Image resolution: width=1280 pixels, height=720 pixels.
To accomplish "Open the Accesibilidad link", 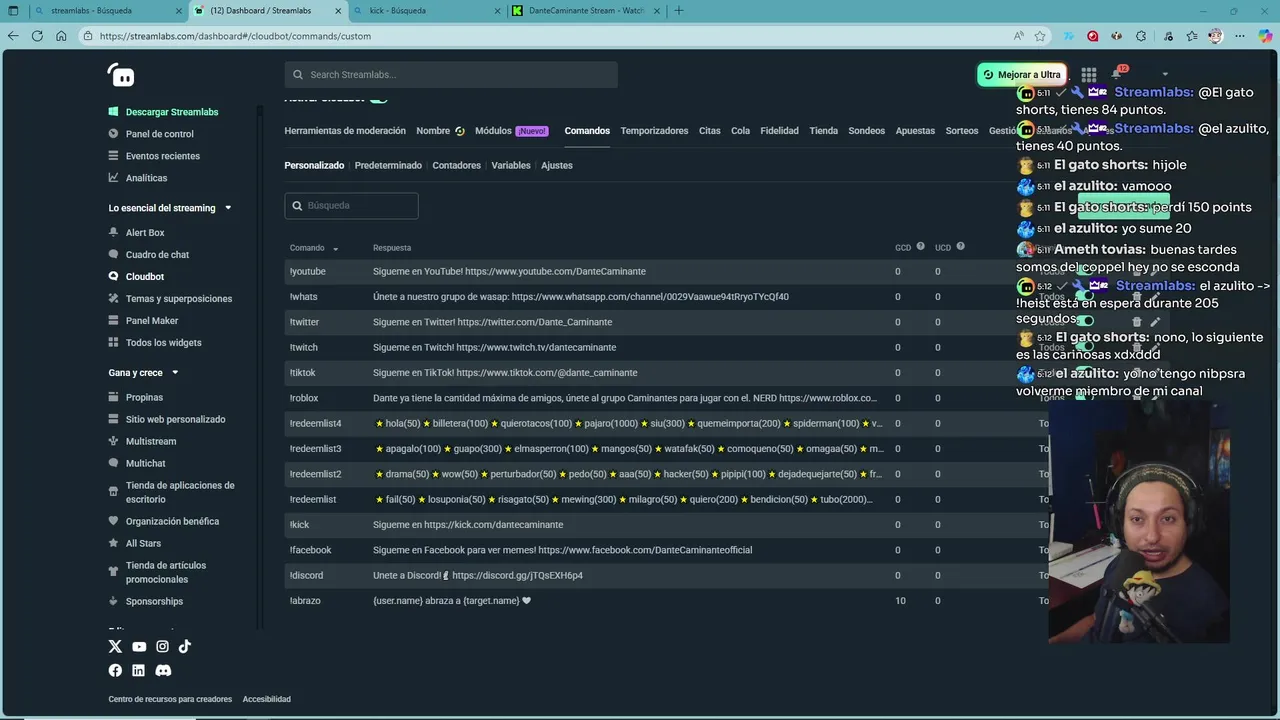I will pos(266,699).
